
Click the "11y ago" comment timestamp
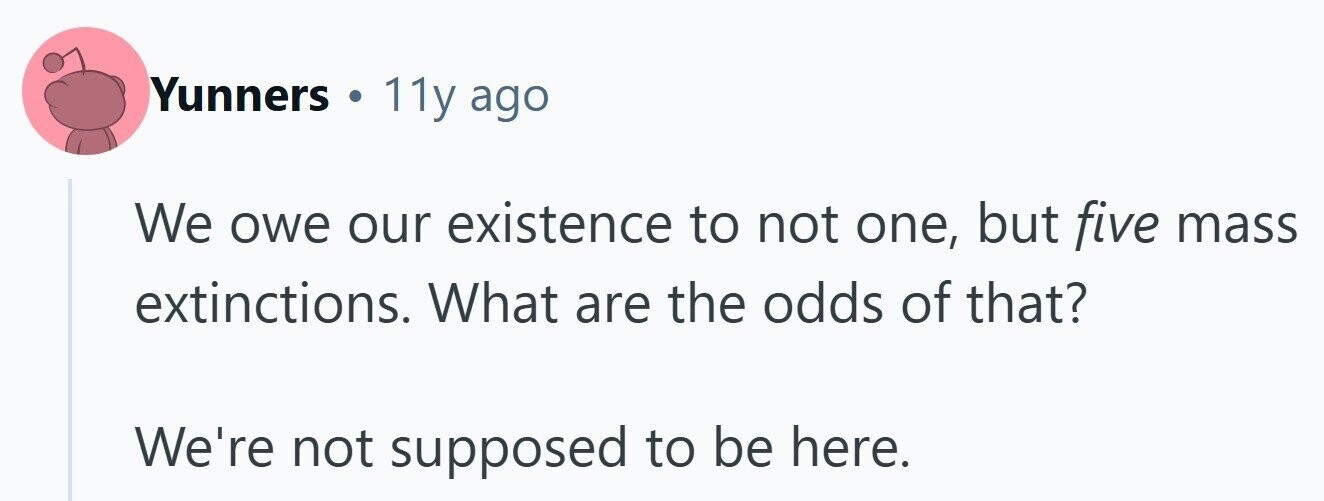point(465,96)
